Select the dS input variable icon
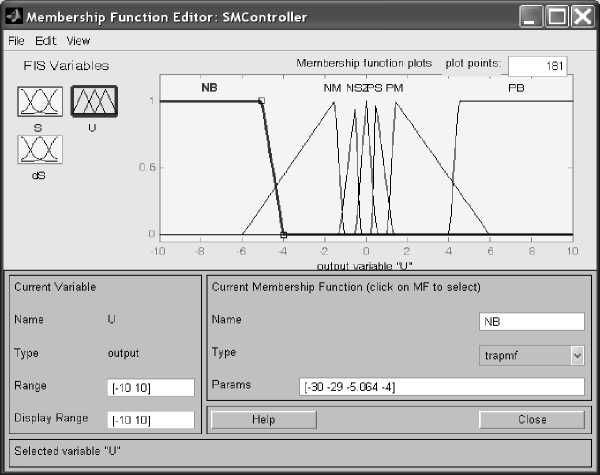The image size is (600, 475). 40,149
